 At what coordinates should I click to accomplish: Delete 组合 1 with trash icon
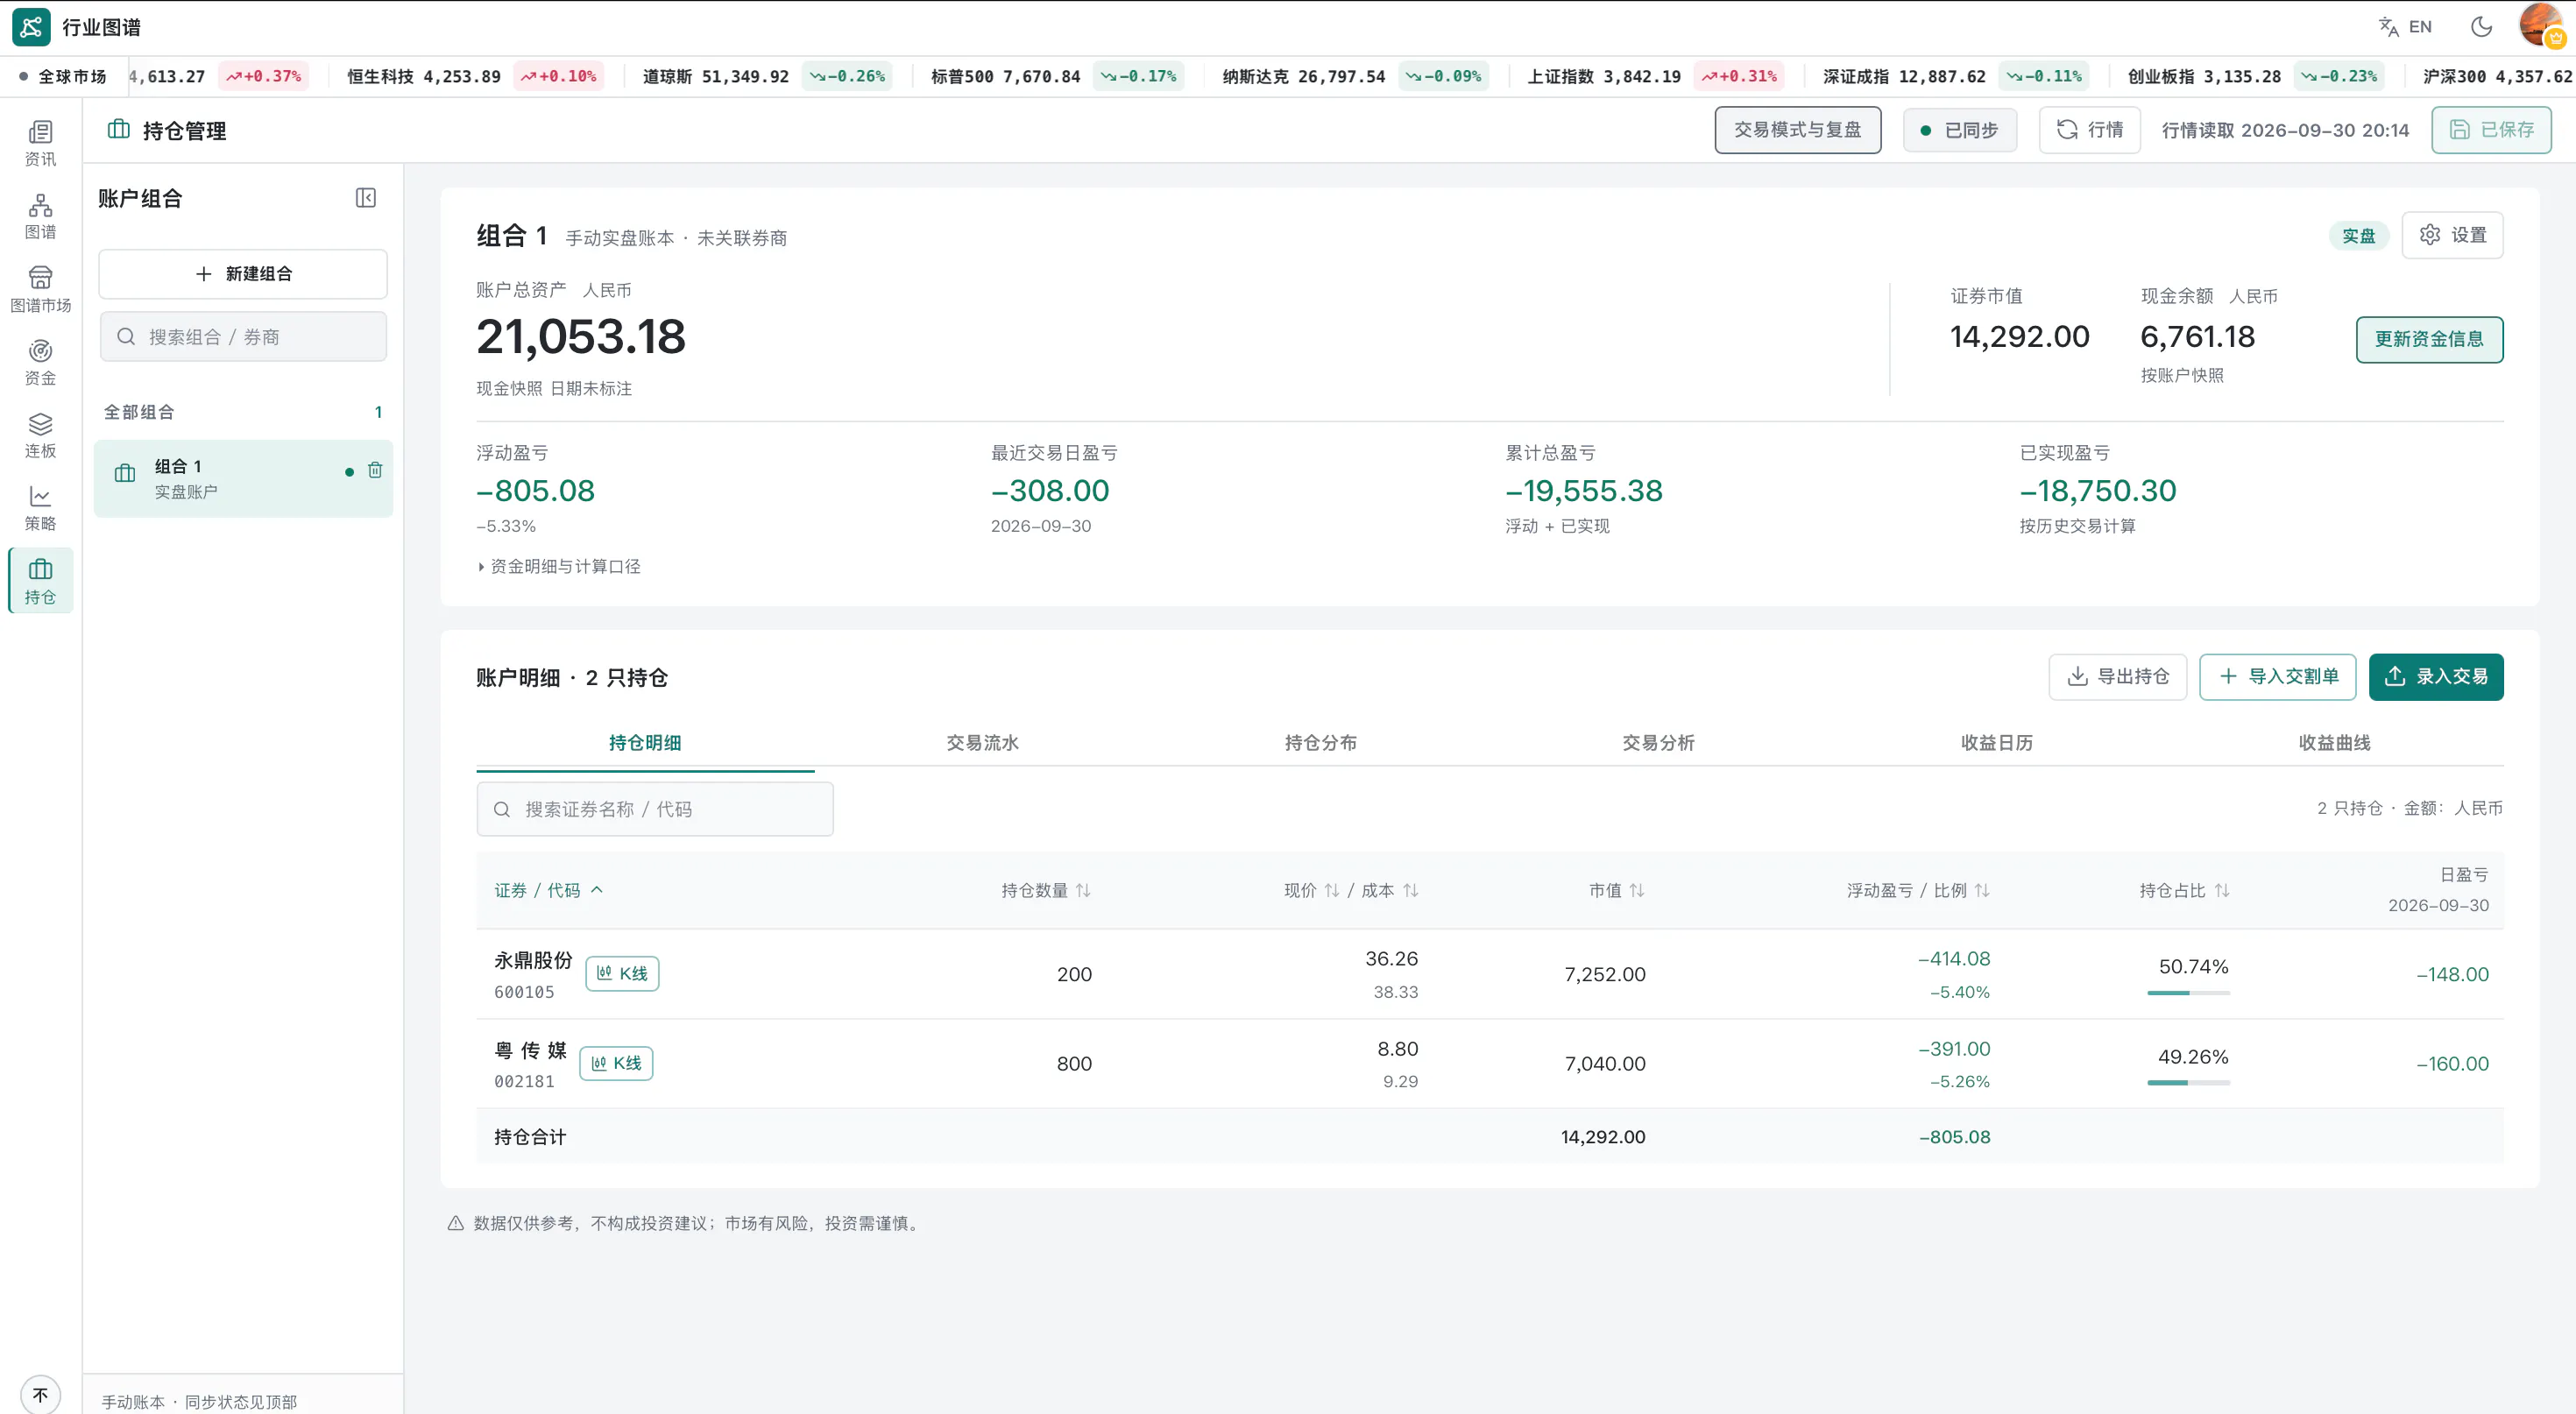point(375,470)
